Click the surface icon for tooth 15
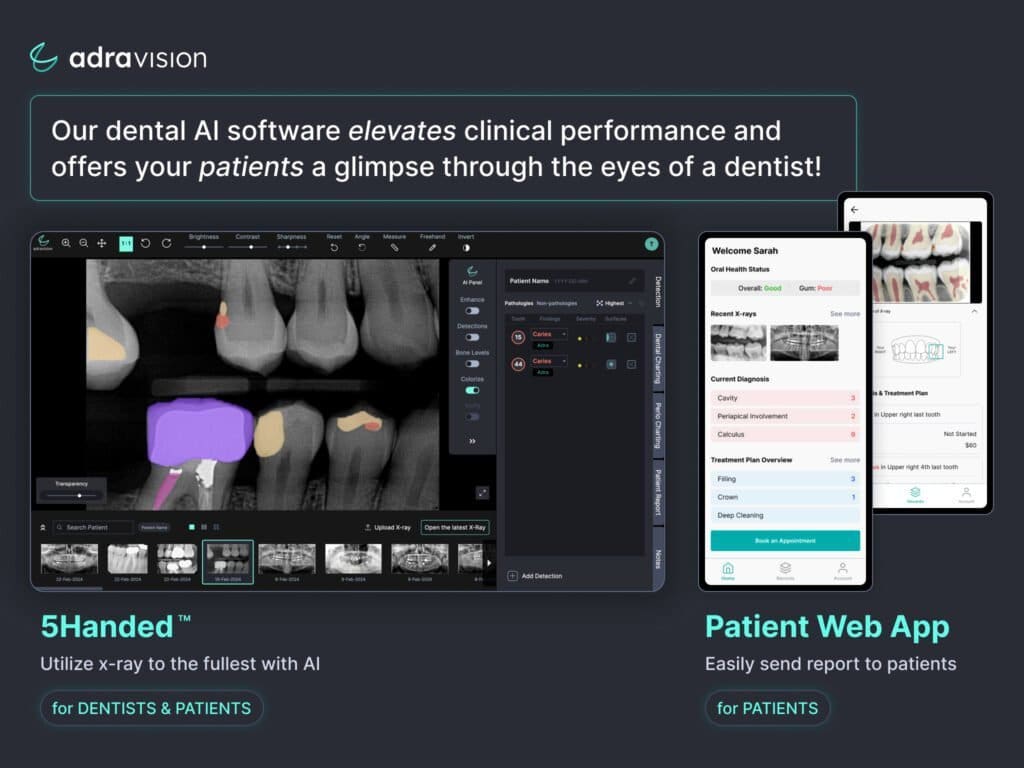 tap(611, 338)
